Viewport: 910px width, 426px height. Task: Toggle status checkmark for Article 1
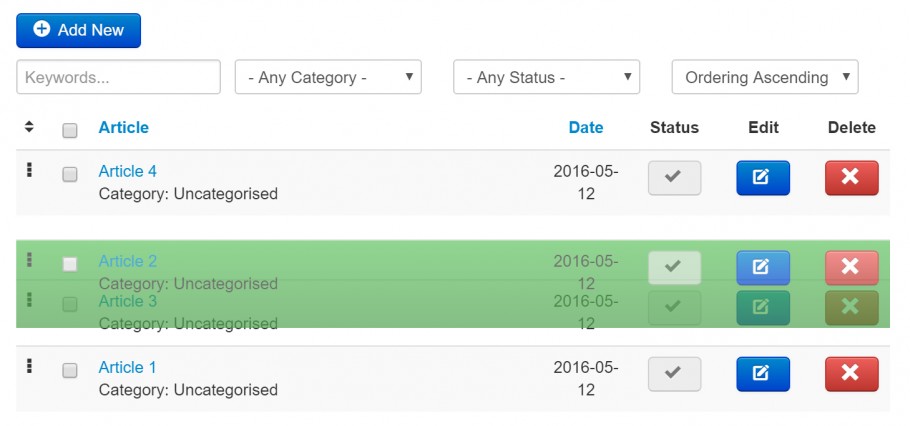(x=674, y=374)
